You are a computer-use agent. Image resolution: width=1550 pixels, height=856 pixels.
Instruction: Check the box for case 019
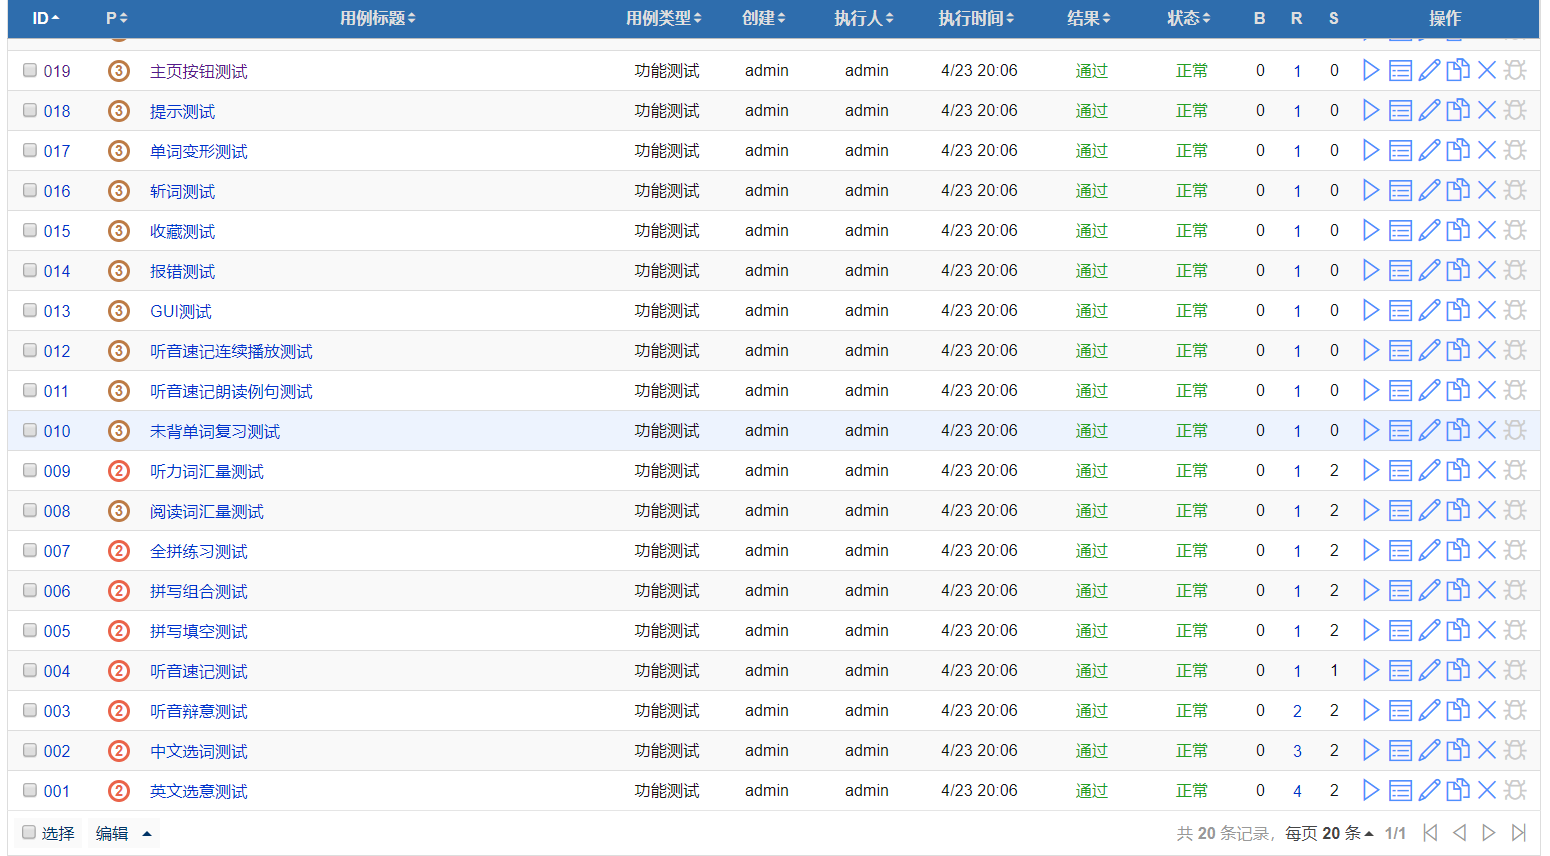(30, 70)
